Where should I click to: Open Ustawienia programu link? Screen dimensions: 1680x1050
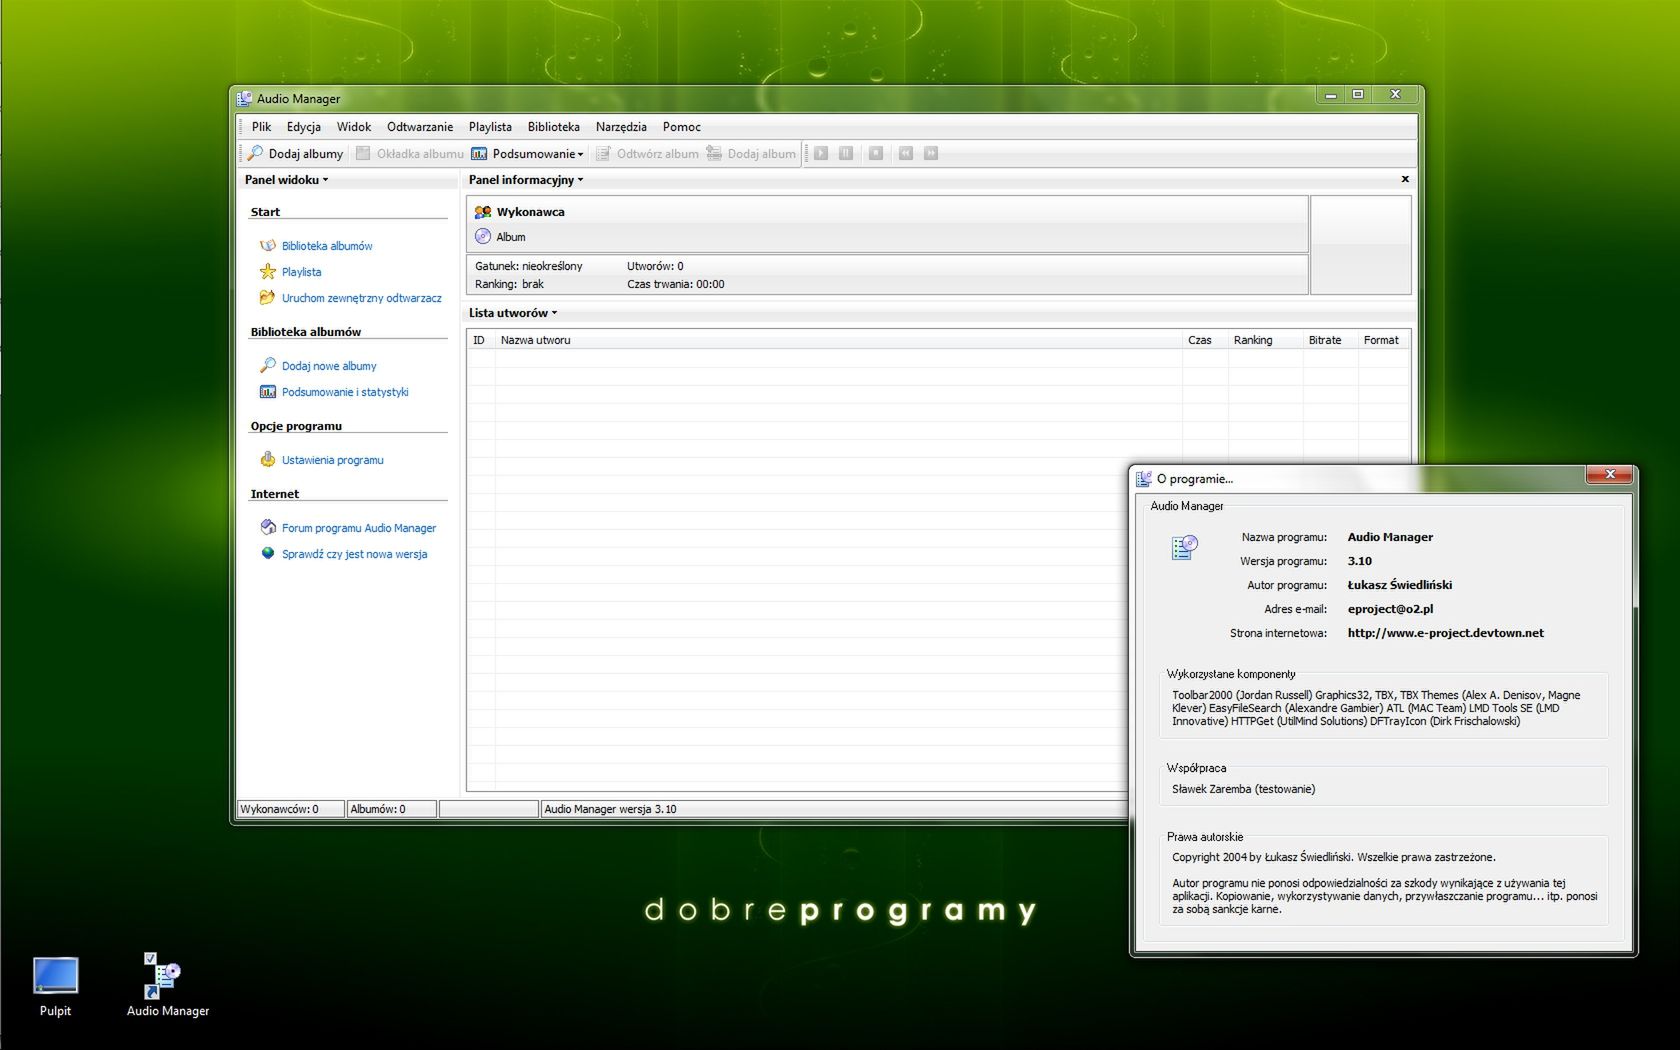point(333,460)
